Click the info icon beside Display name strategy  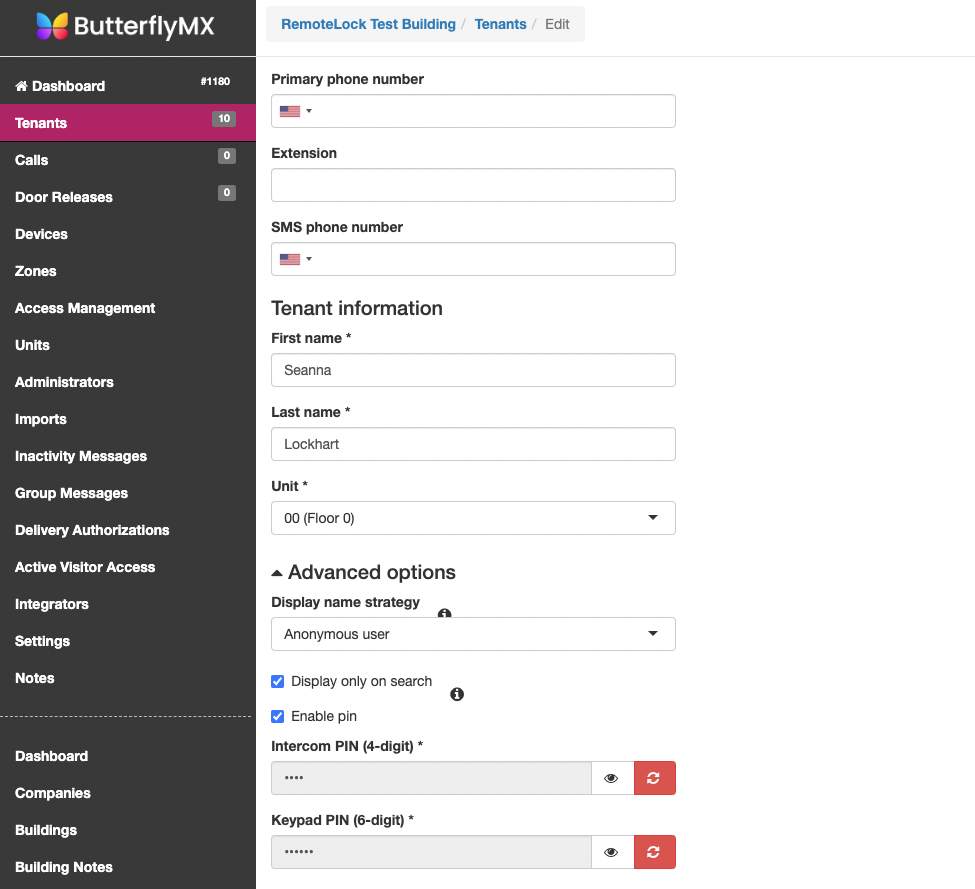pyautogui.click(x=444, y=614)
